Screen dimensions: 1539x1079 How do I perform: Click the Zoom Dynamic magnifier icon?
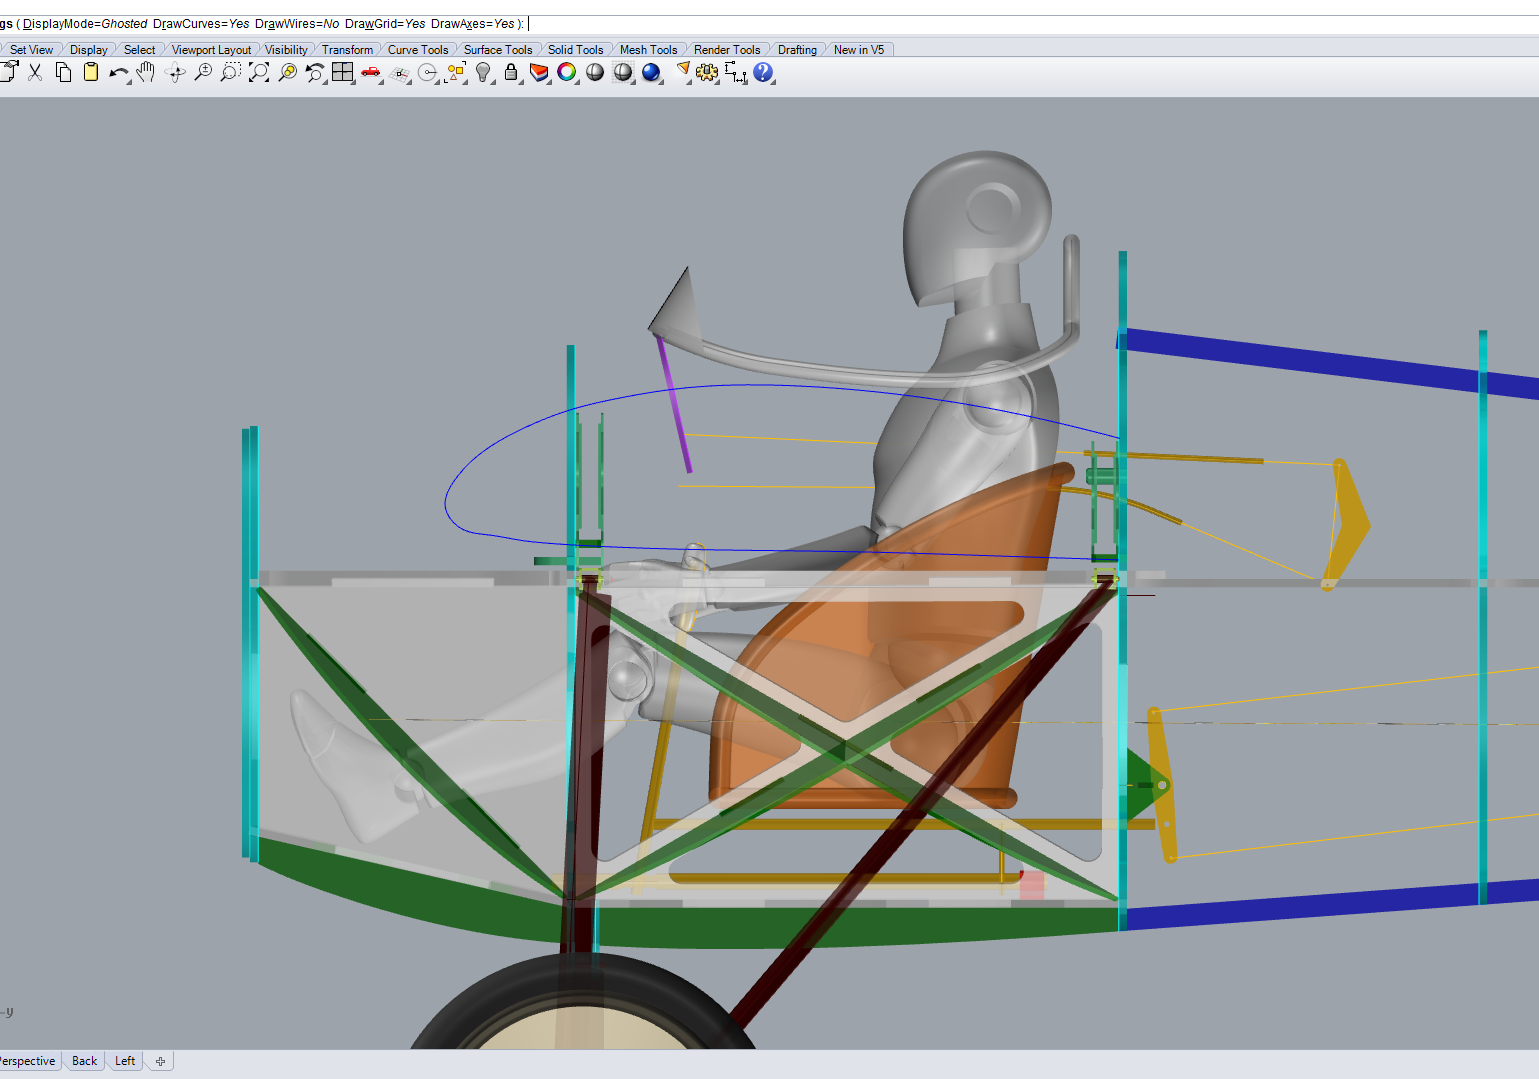203,72
